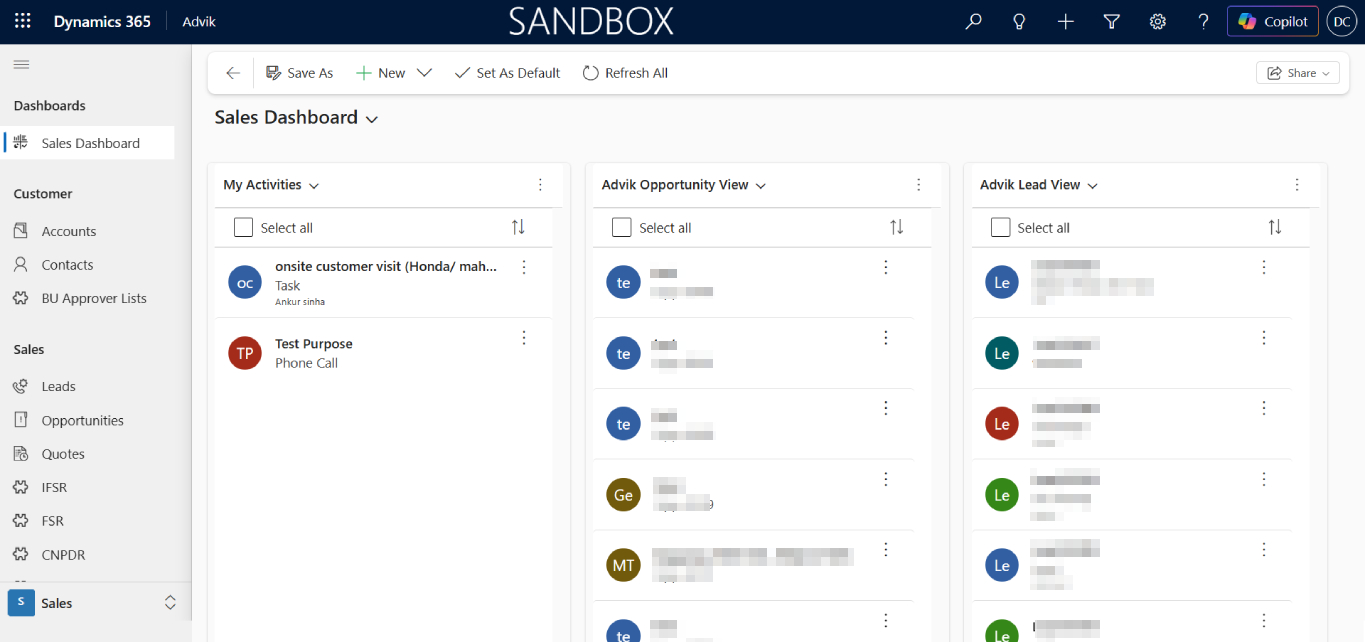
Task: Open the advanced find funnel icon
Action: 1111,21
